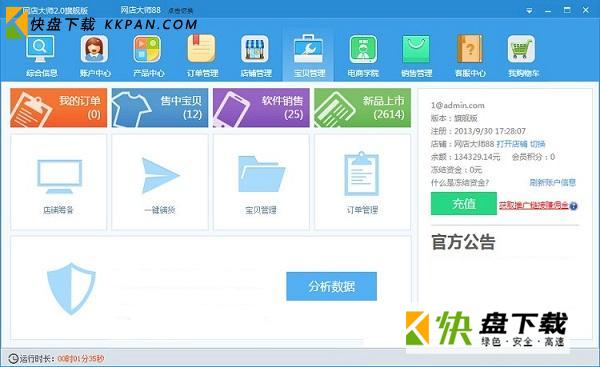600x367 pixels.
Task: Minimize the window
Action: pyautogui.click(x=548, y=11)
